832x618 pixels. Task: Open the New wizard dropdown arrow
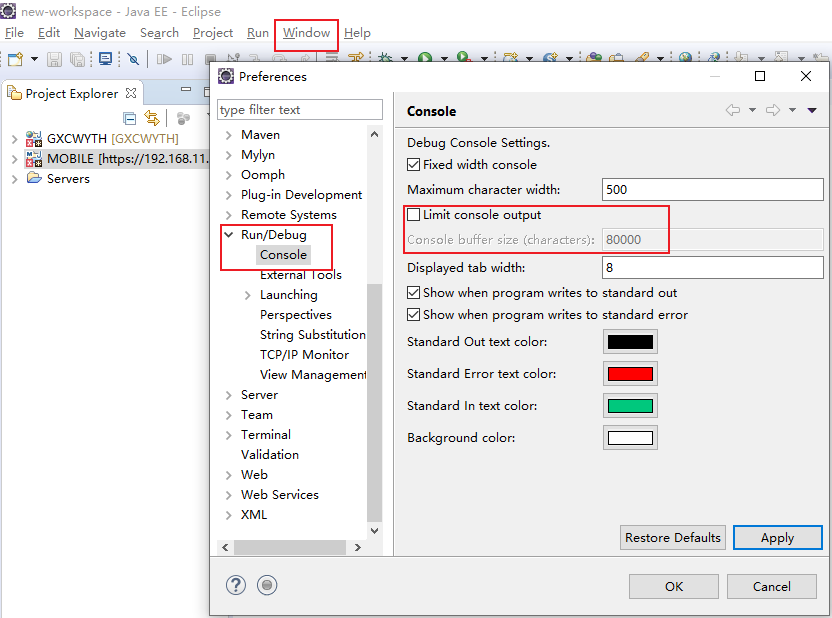click(x=34, y=59)
